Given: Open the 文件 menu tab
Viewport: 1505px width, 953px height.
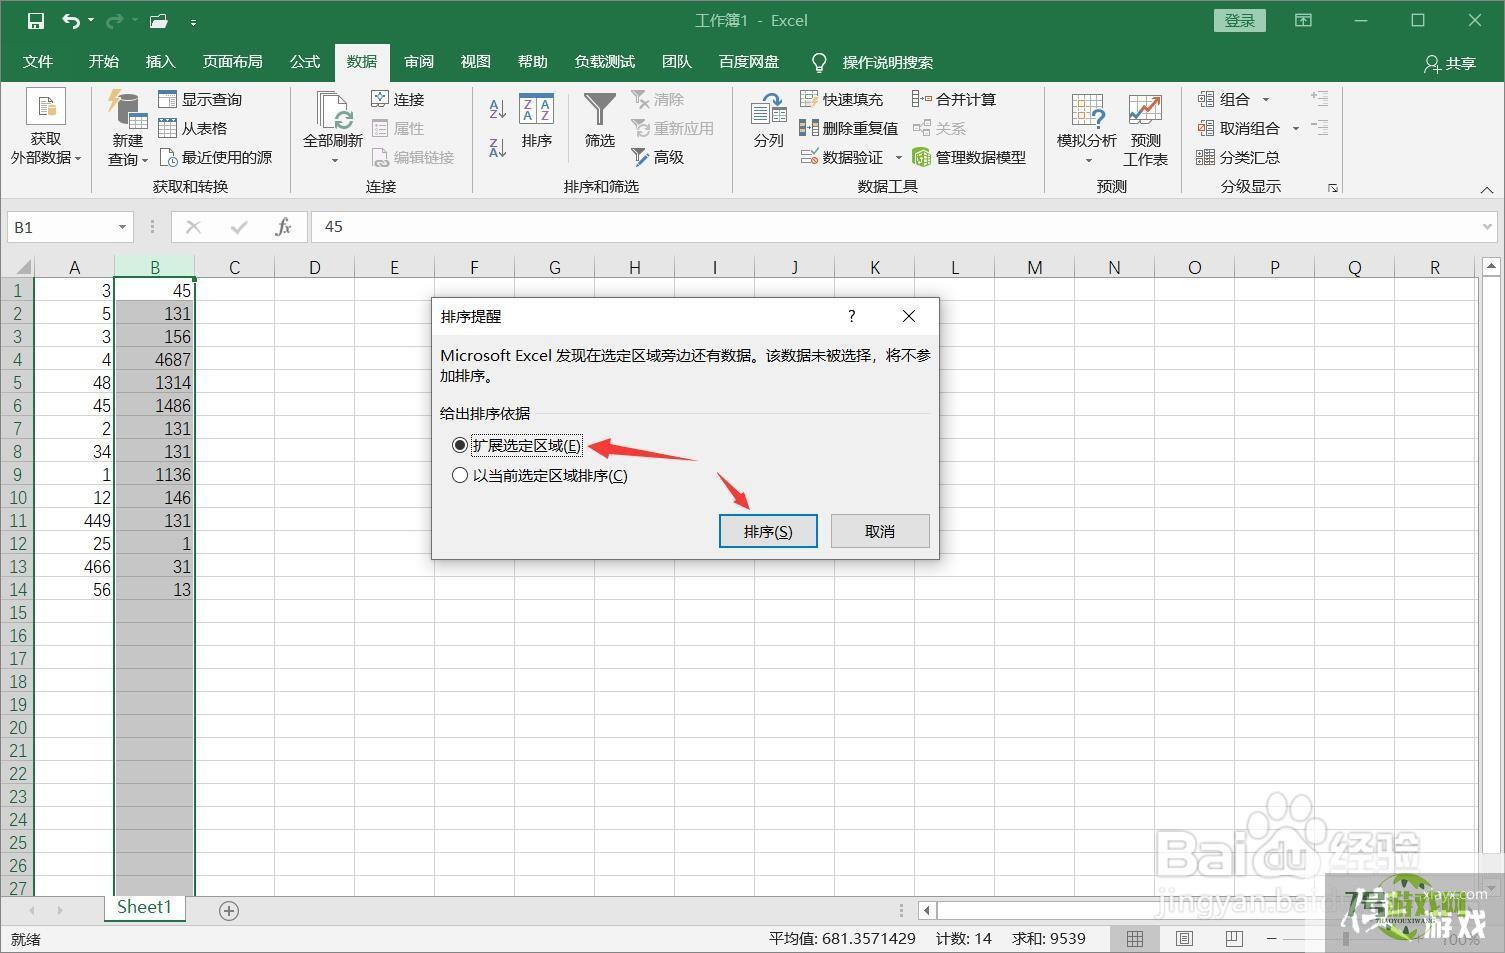Looking at the screenshot, I should (x=38, y=62).
